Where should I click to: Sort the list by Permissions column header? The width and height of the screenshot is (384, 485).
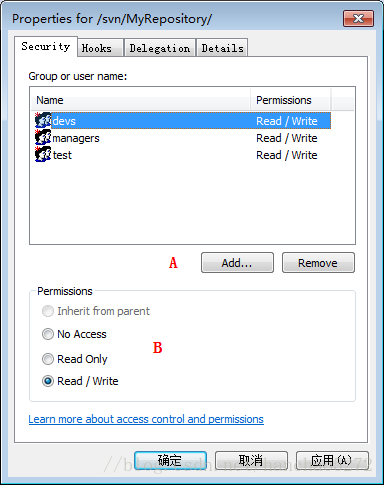click(290, 100)
